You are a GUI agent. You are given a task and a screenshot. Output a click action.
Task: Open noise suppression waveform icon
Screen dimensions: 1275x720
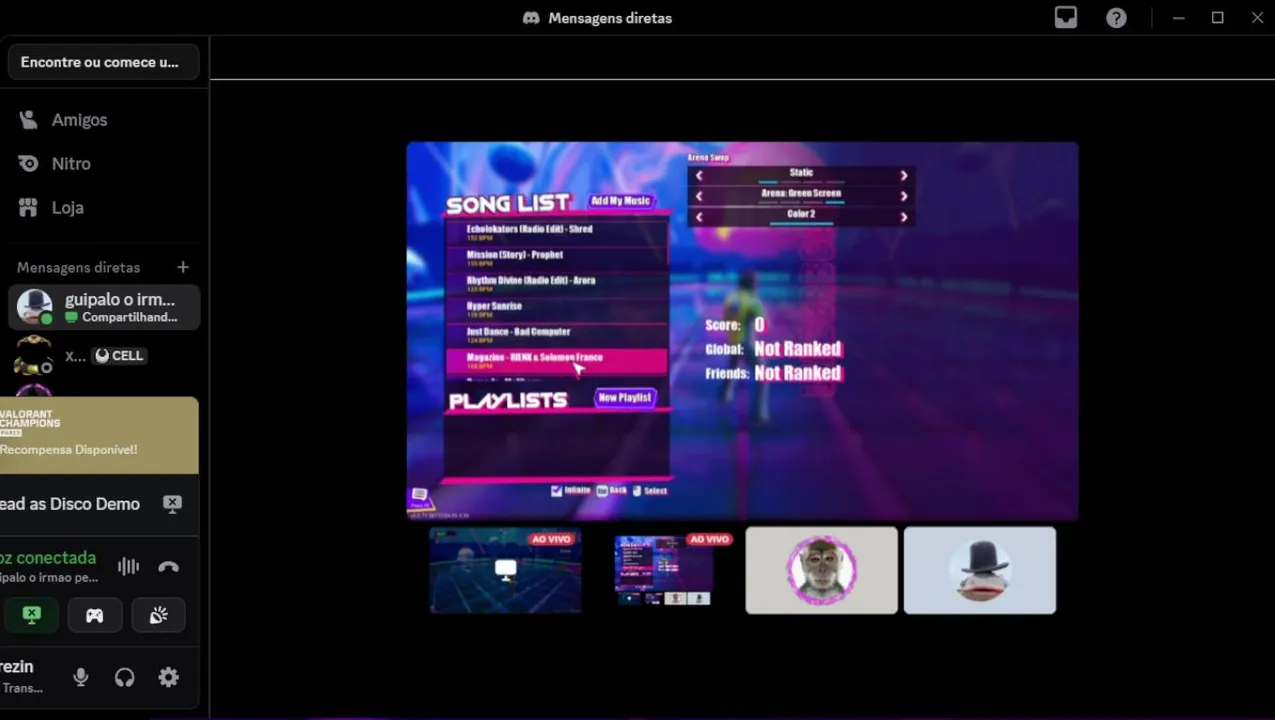[128, 567]
